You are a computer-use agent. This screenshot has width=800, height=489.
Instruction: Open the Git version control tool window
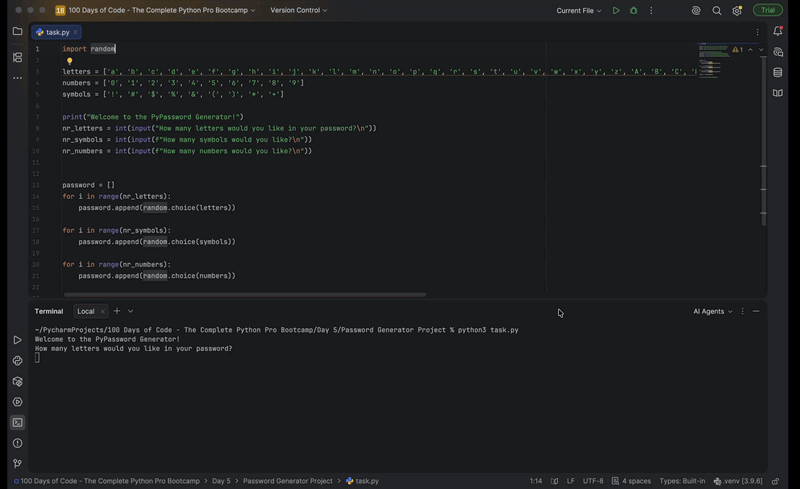click(17, 463)
